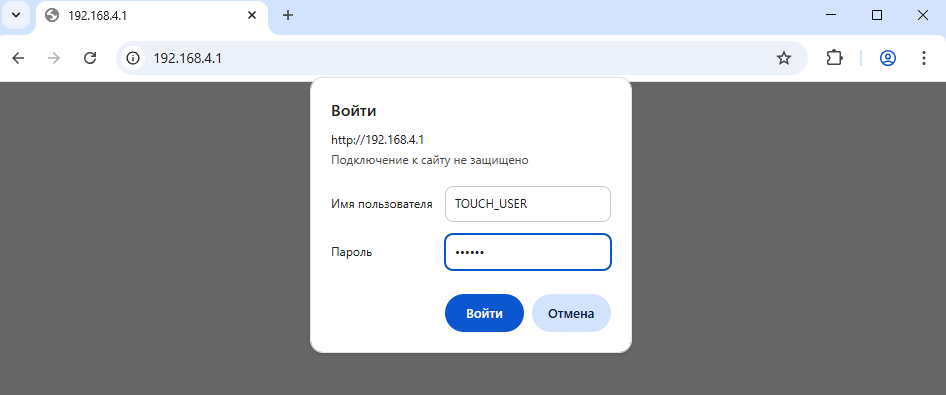The width and height of the screenshot is (946, 395).
Task: Click the Войти dialog heading
Action: pos(354,111)
